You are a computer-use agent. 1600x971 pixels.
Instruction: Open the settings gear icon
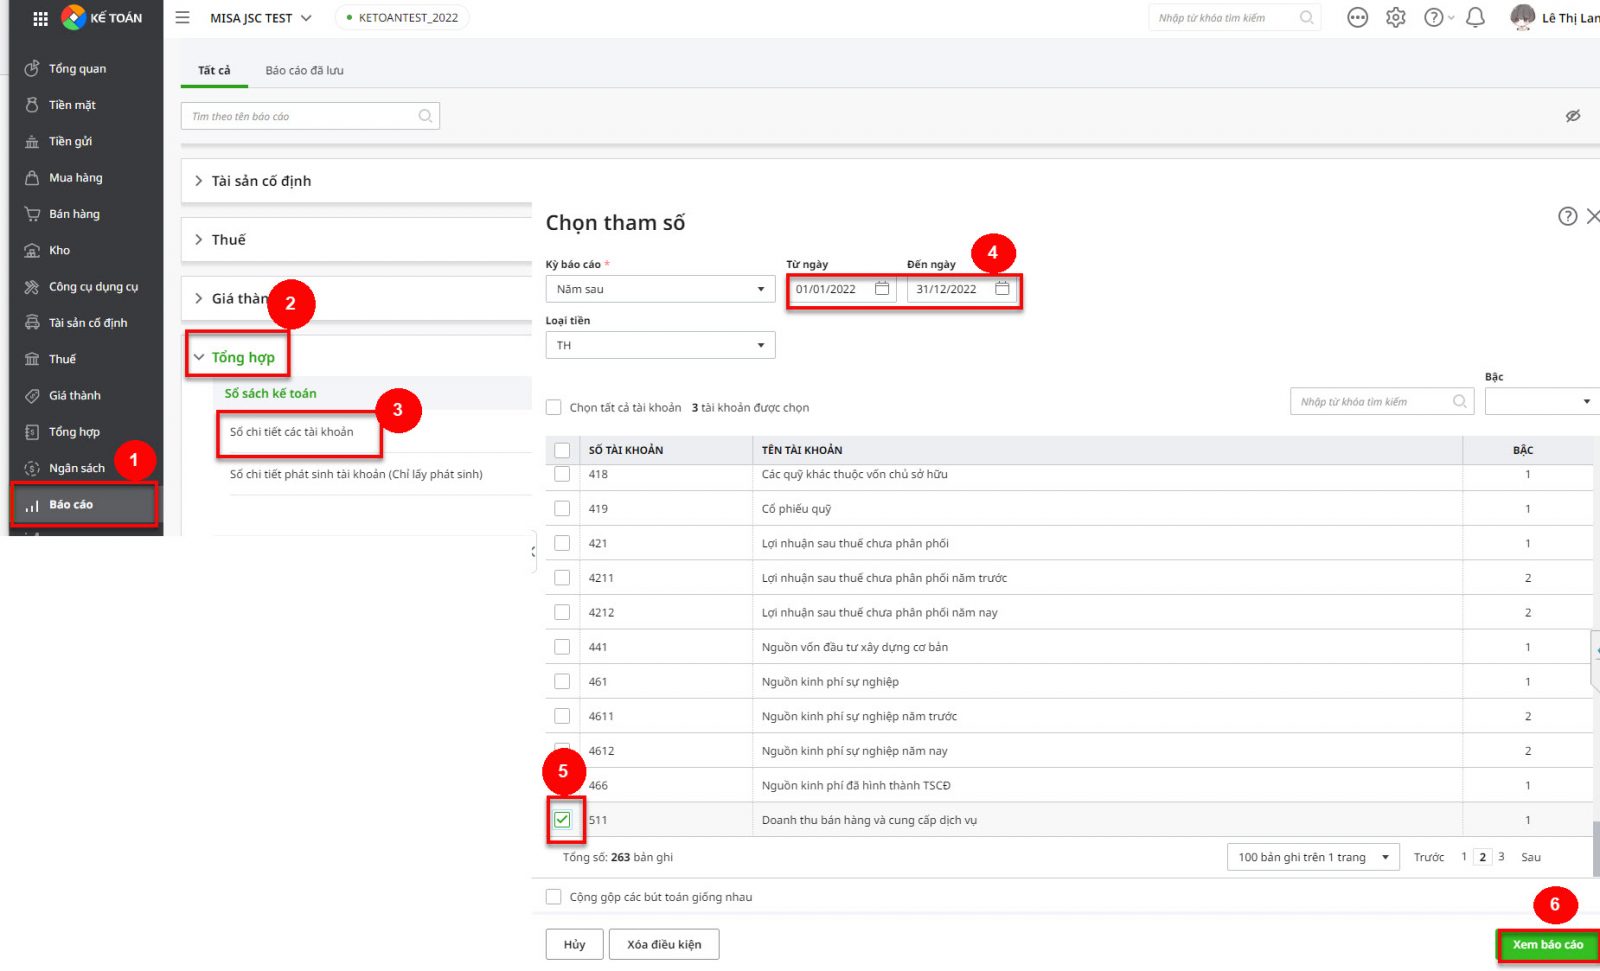click(1396, 18)
